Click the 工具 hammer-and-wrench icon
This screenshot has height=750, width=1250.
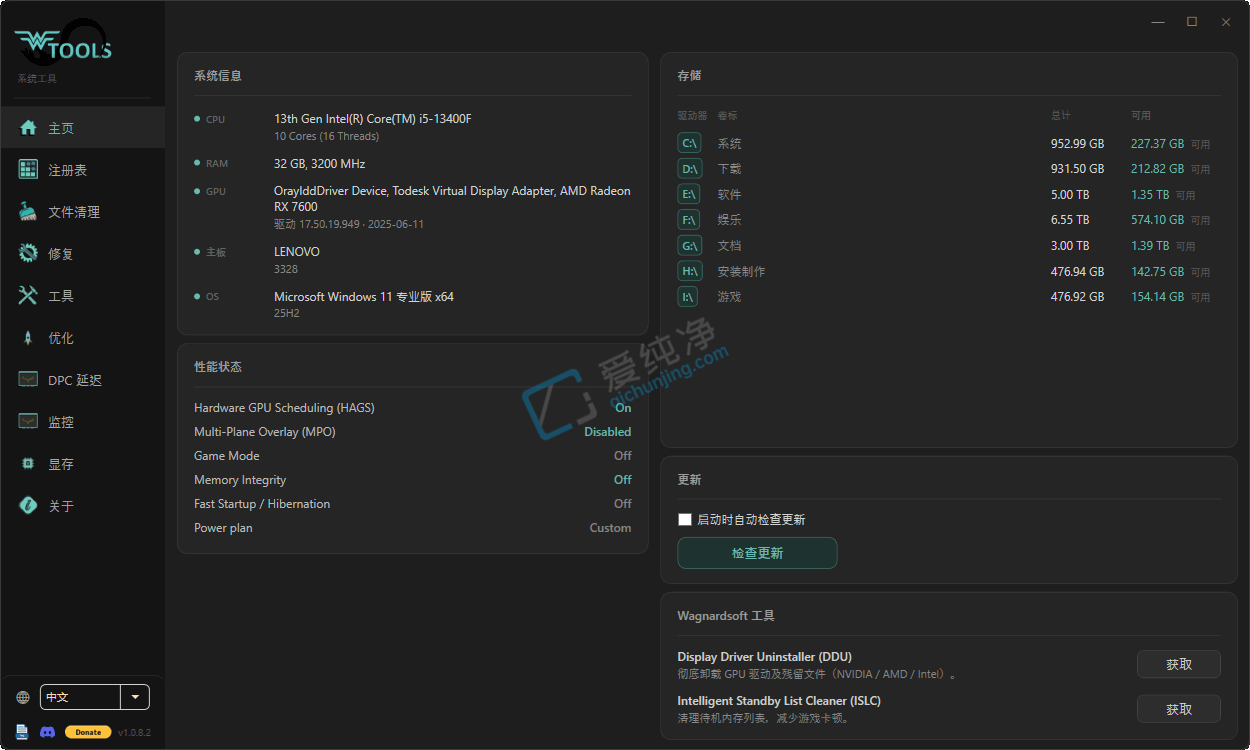click(x=28, y=296)
